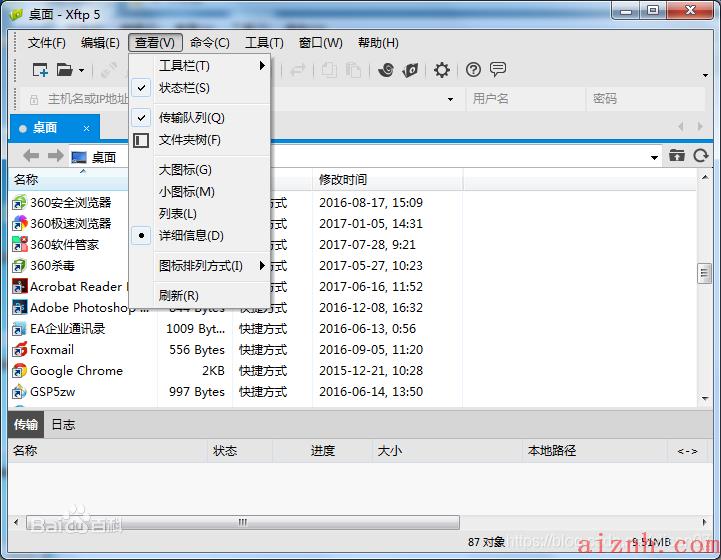Open the 编辑(E) menu
721x560 pixels.
coord(100,43)
